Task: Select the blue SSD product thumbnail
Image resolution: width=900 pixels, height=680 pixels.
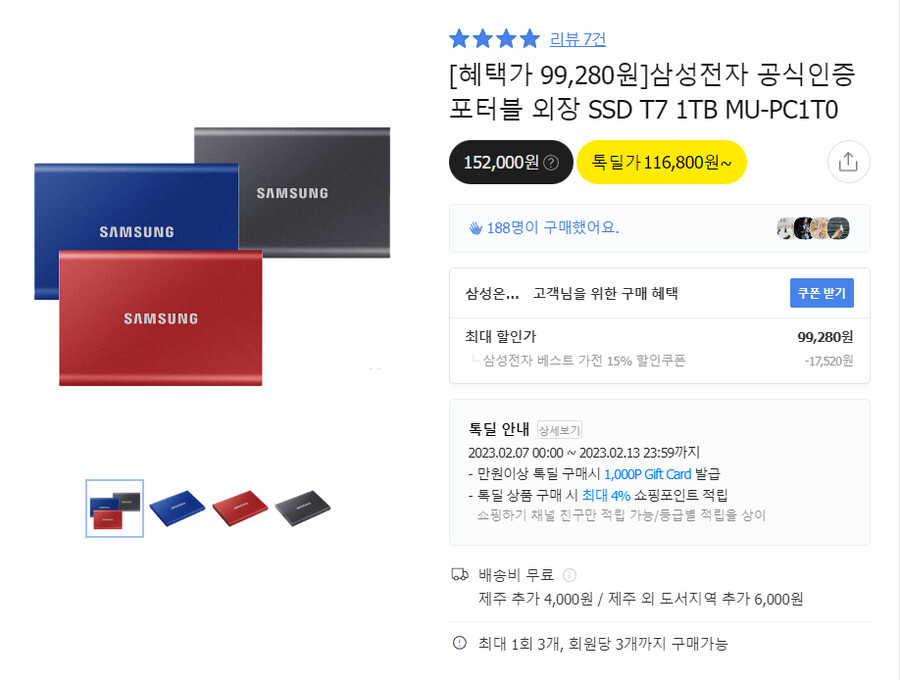Action: coord(177,508)
